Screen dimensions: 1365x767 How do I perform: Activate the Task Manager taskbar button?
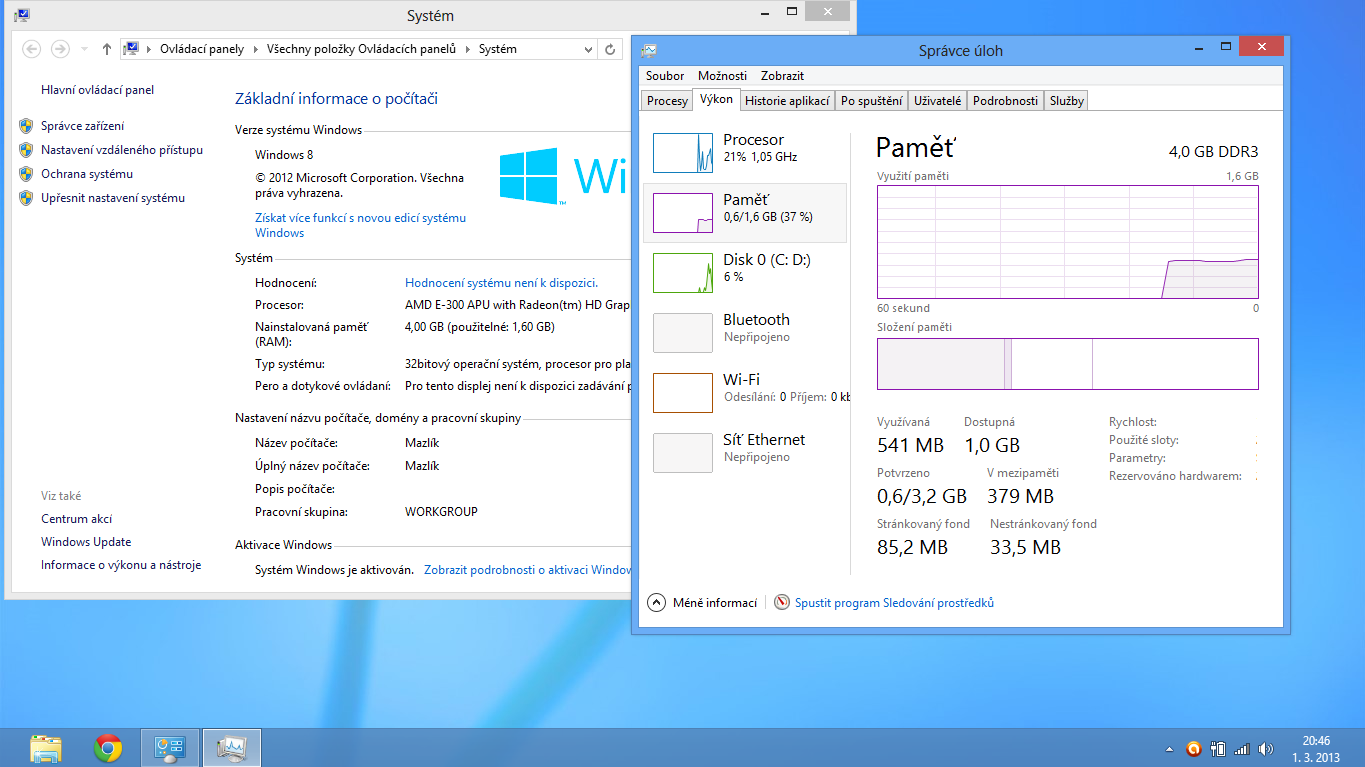coord(232,748)
